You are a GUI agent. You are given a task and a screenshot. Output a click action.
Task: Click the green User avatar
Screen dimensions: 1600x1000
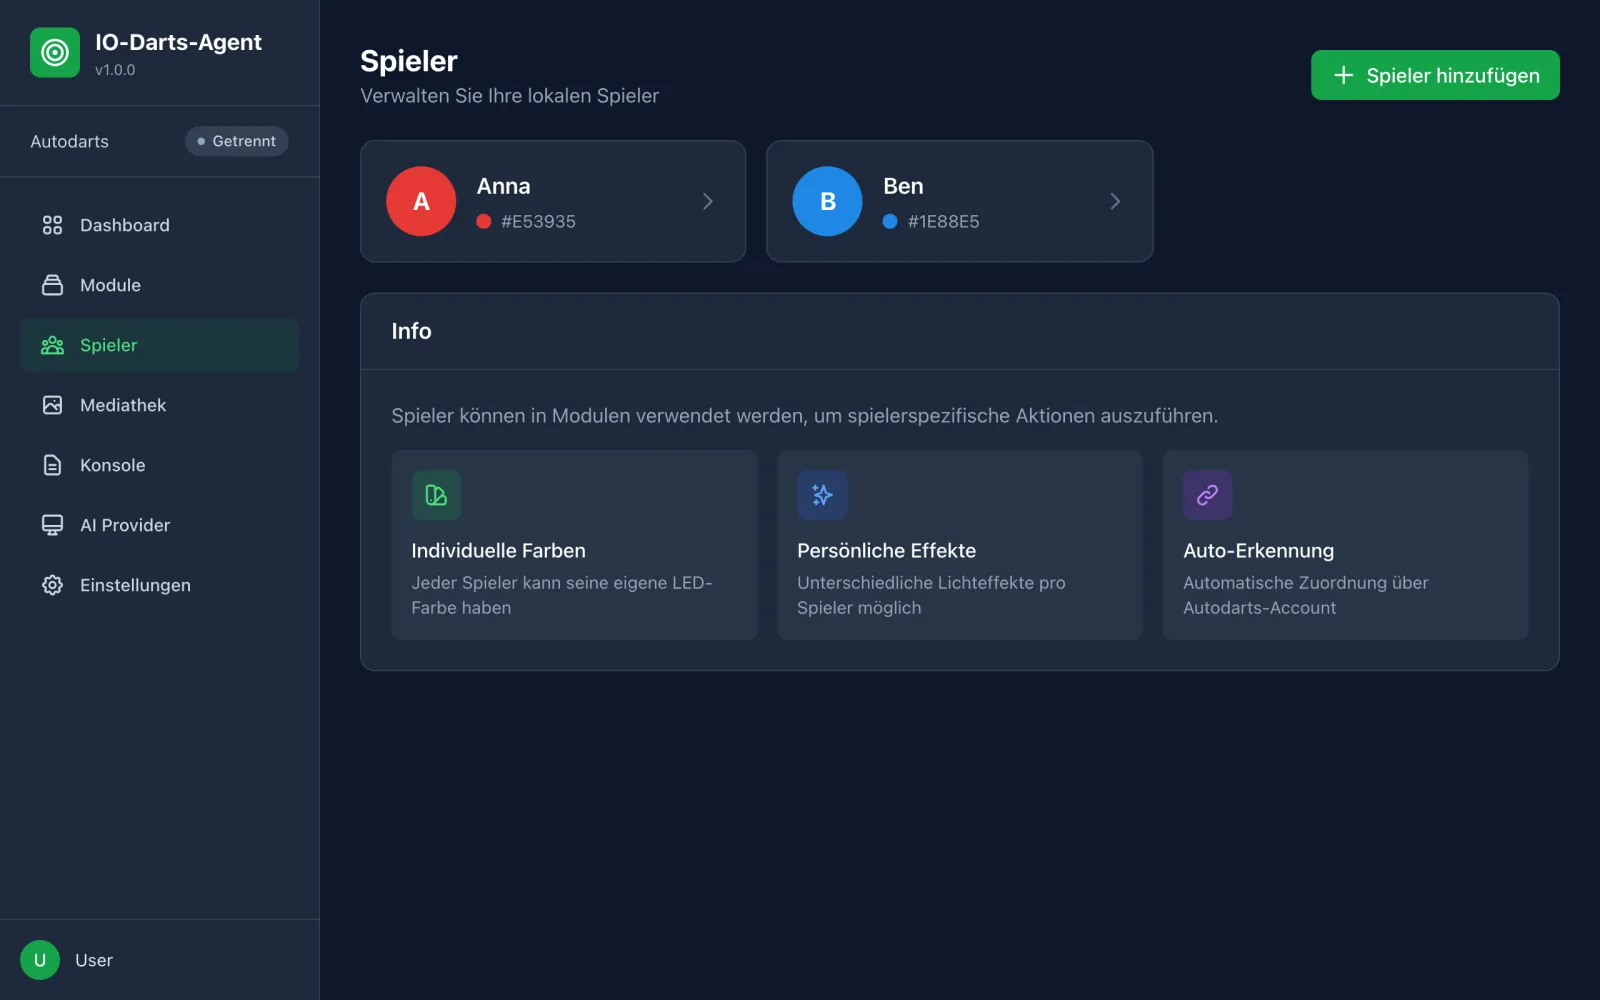[40, 960]
